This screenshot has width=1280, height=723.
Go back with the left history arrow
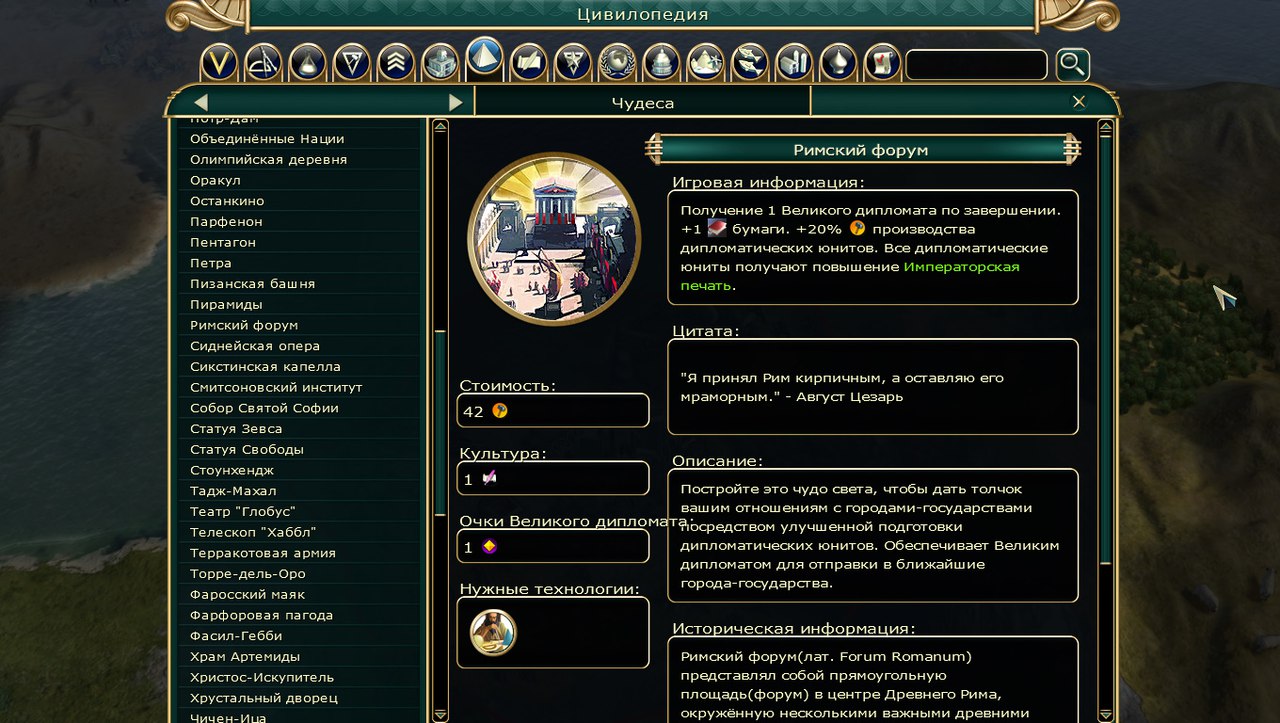coord(201,102)
